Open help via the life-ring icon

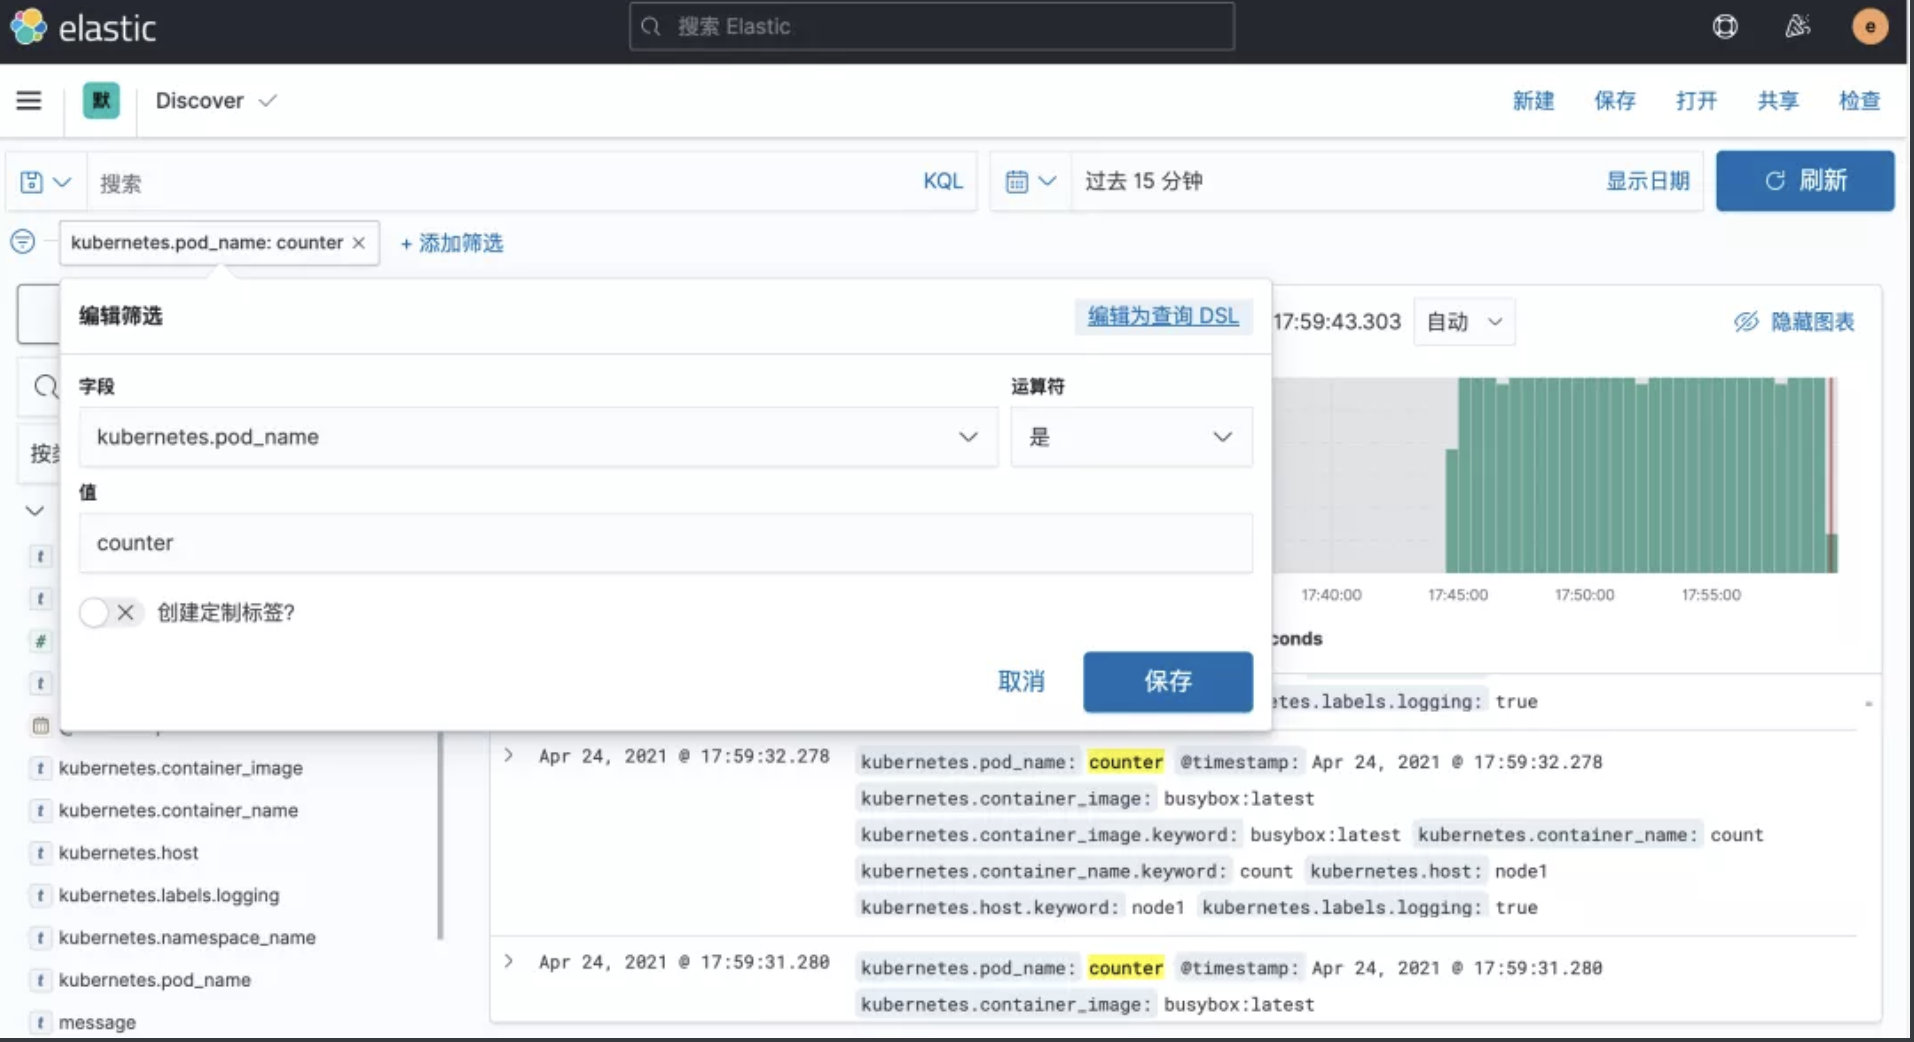tap(1724, 27)
